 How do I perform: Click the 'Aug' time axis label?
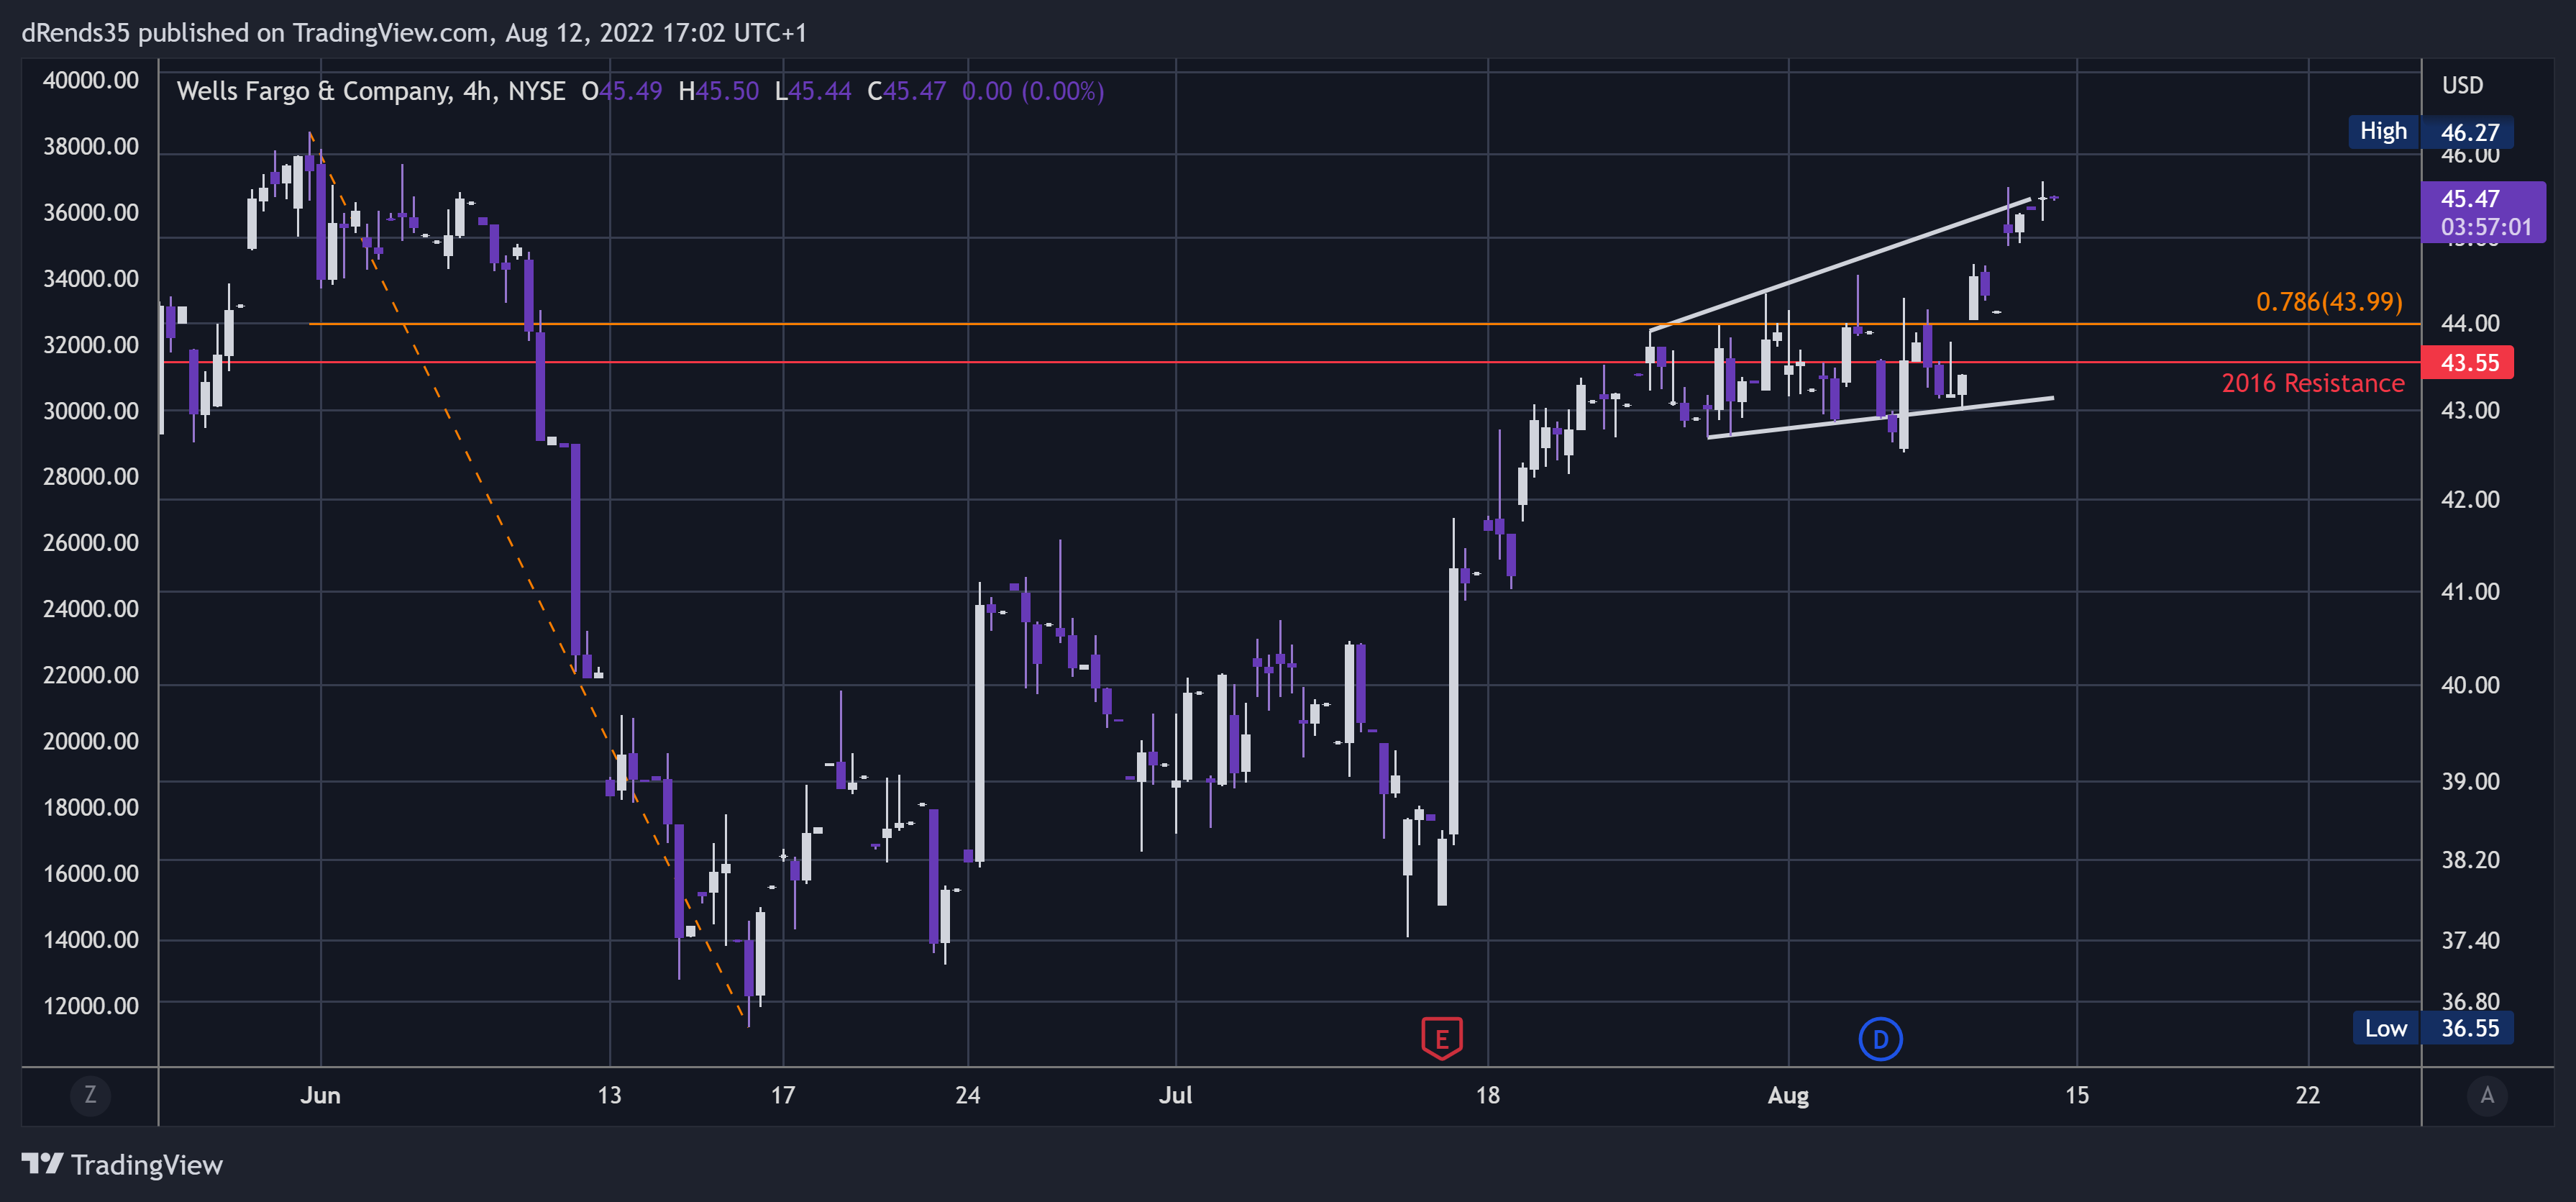1788,1095
